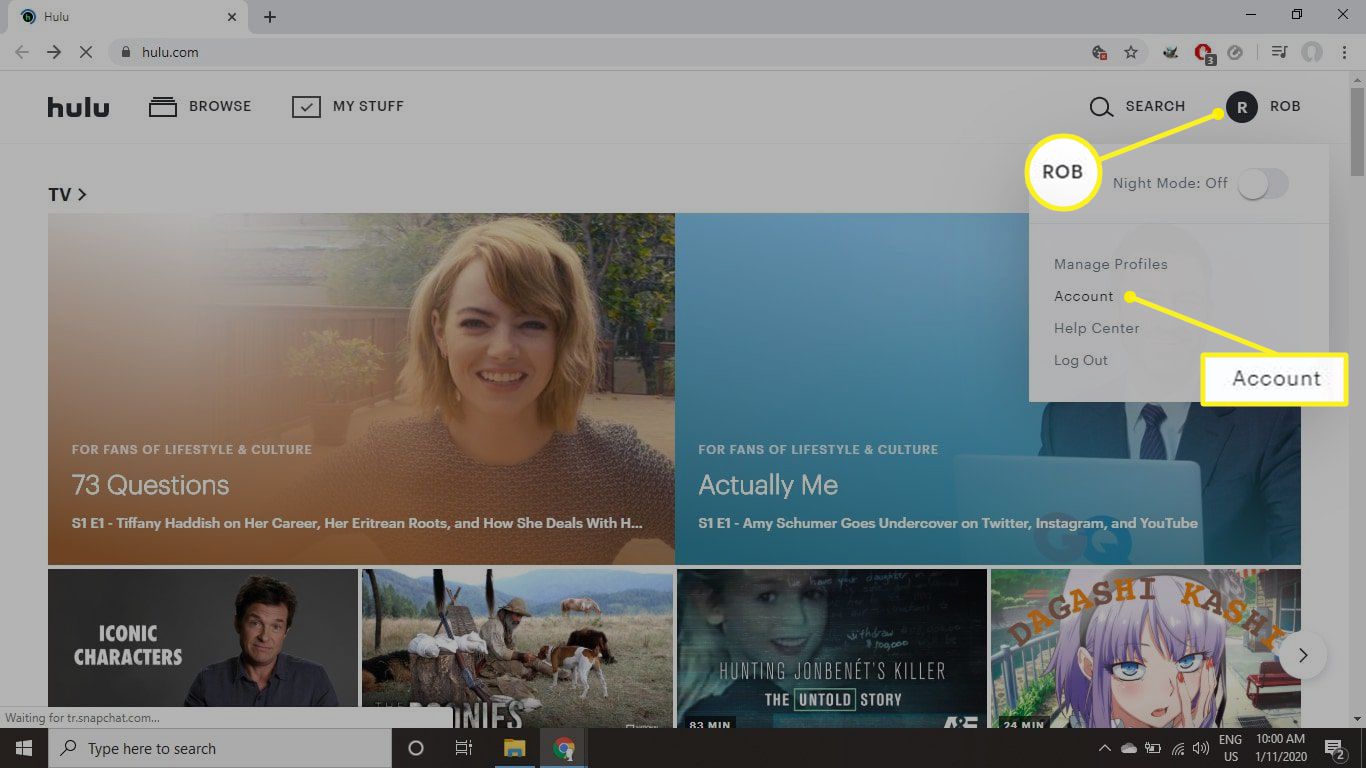Click the volume speaker tray icon

(1201, 748)
